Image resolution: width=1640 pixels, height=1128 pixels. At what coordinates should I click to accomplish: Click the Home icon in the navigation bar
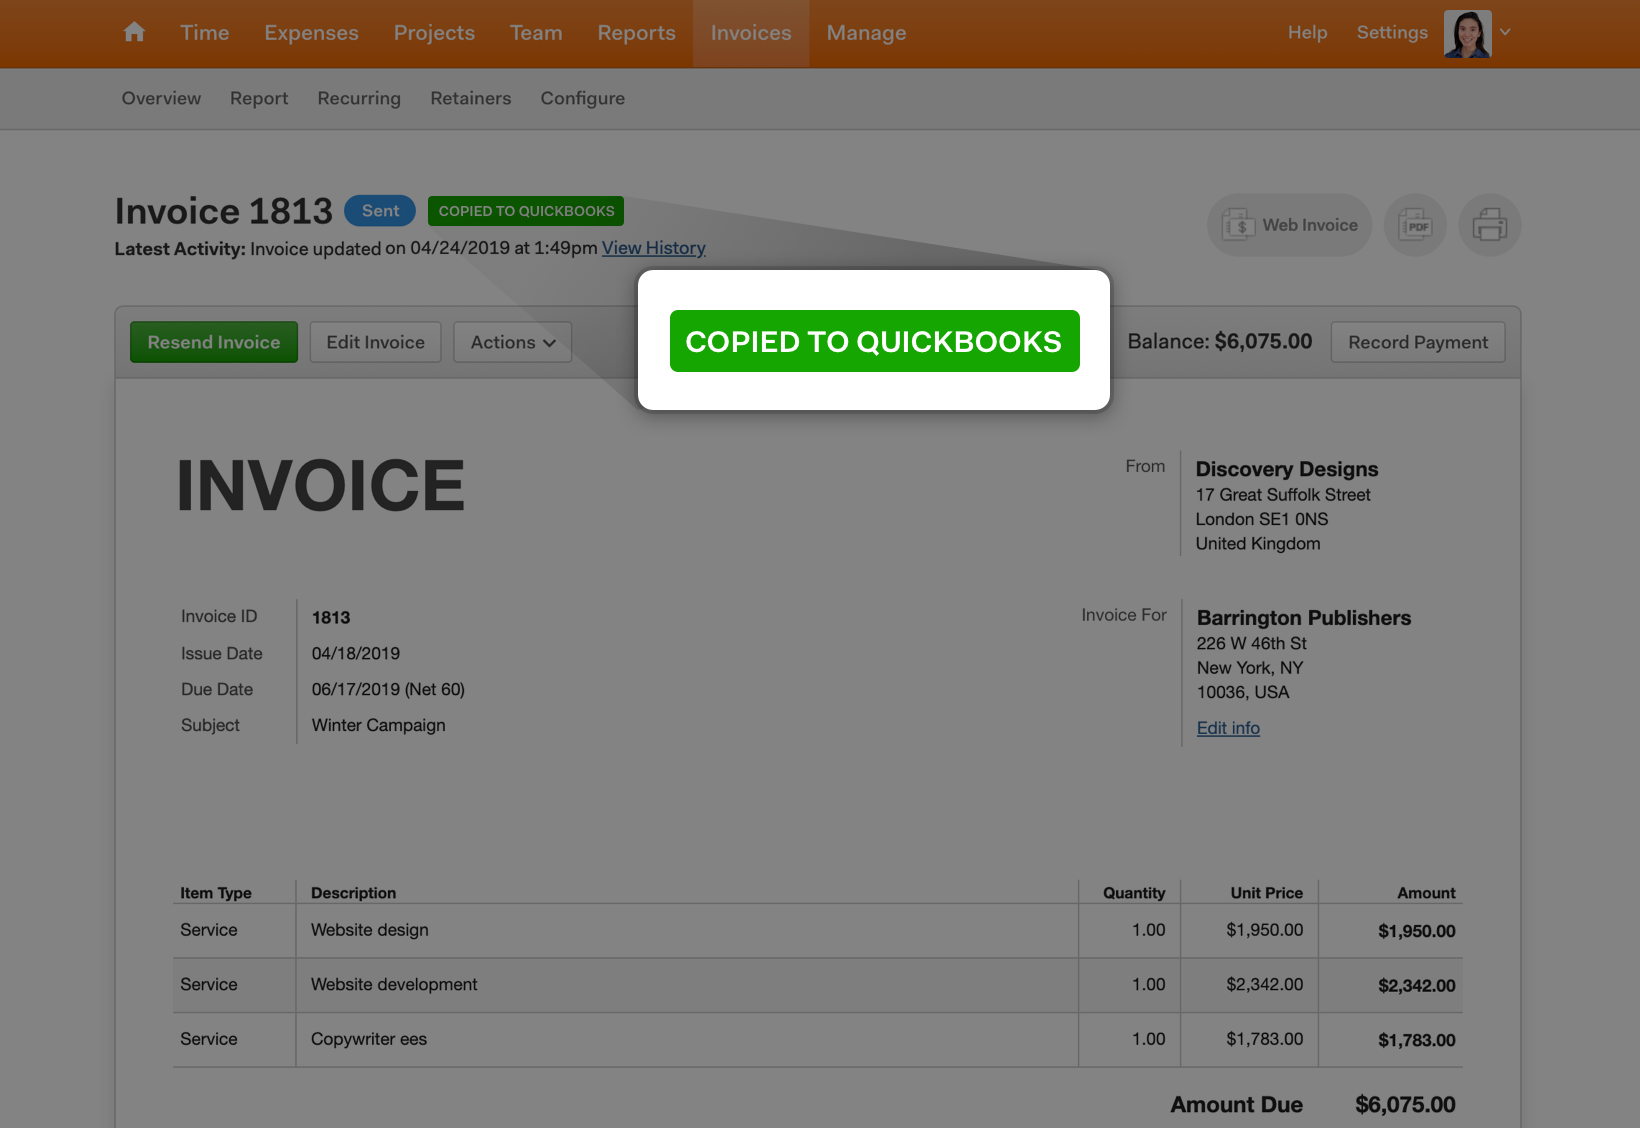[x=133, y=32]
